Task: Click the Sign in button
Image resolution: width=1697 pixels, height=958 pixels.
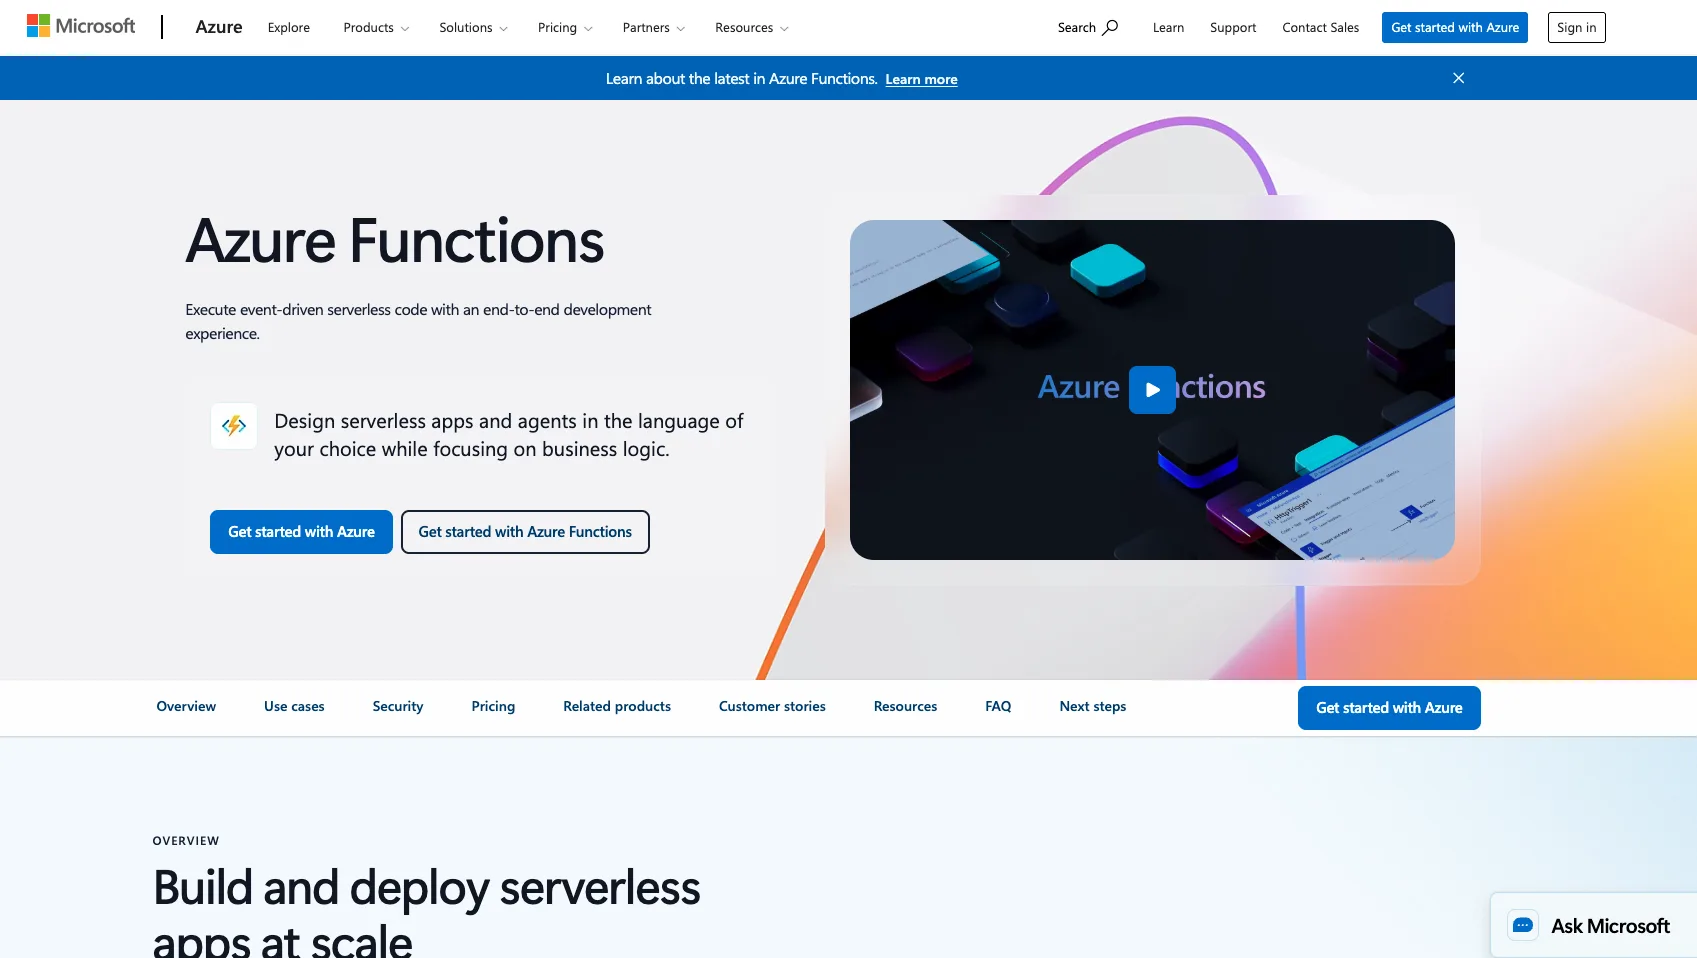Action: pyautogui.click(x=1576, y=27)
